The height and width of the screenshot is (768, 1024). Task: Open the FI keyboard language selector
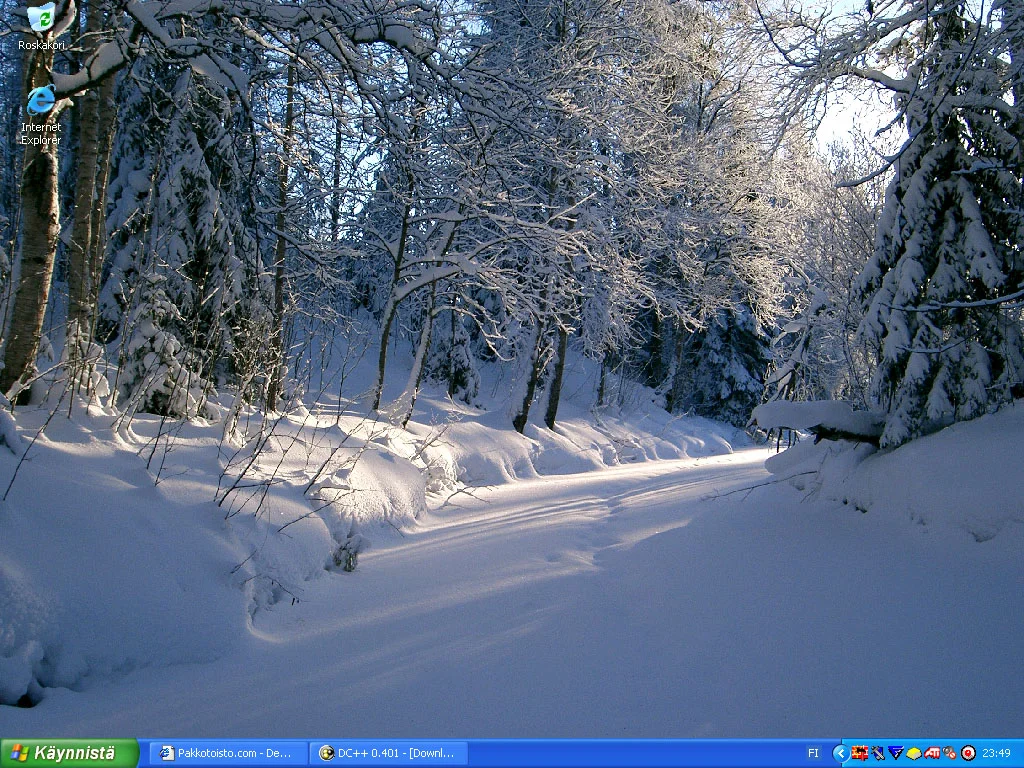tap(813, 753)
